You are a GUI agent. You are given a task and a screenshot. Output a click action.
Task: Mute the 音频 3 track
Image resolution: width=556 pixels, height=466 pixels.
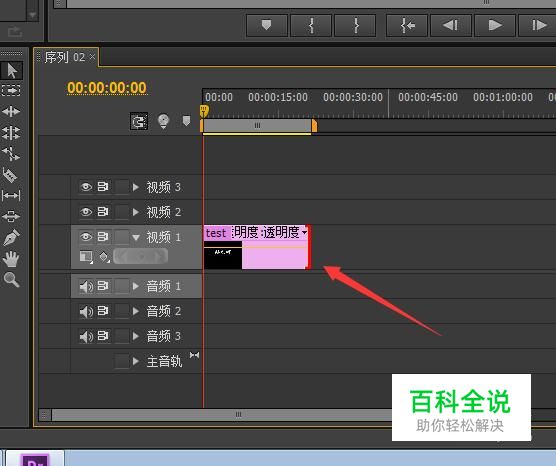coord(86,336)
